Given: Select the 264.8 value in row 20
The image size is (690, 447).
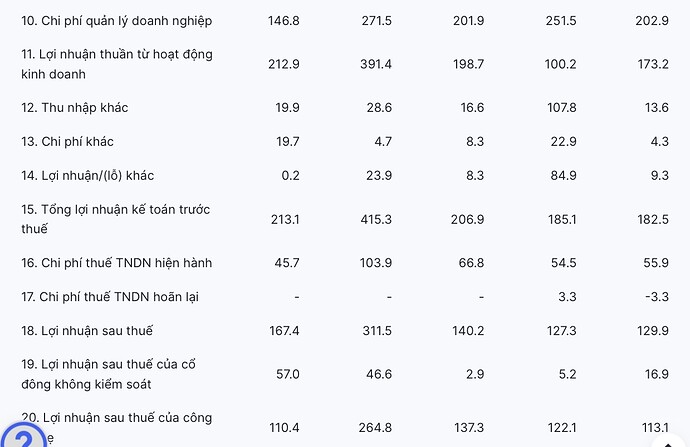Looking at the screenshot, I should tap(374, 427).
